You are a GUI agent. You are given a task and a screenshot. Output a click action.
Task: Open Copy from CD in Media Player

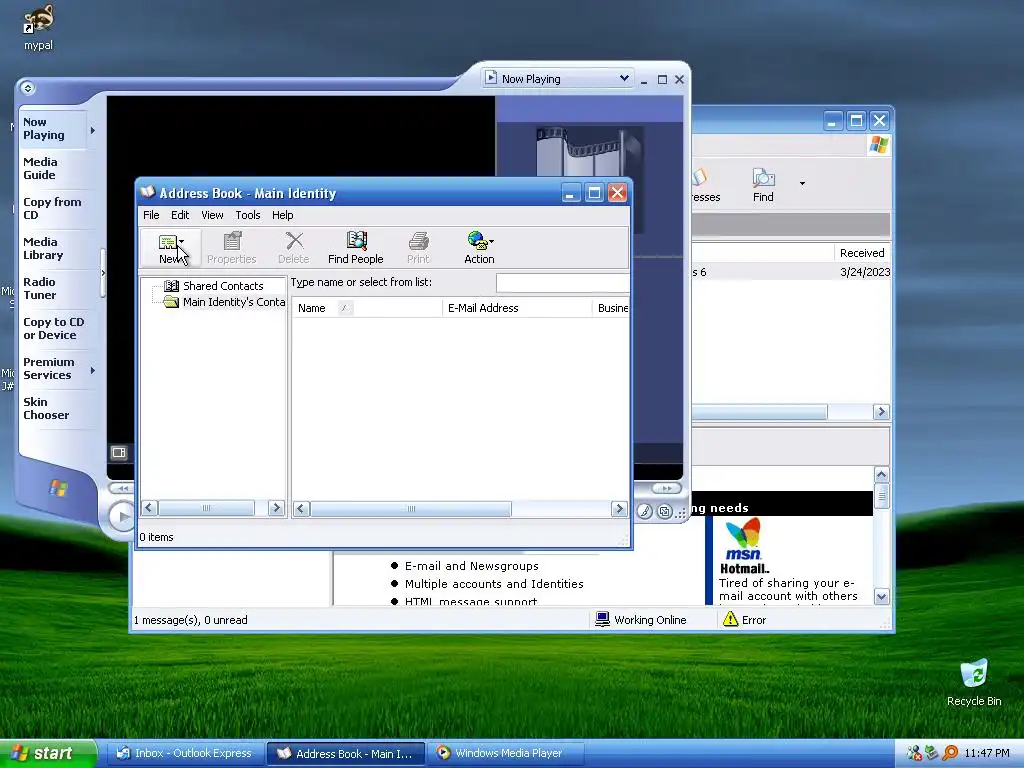[x=52, y=208]
